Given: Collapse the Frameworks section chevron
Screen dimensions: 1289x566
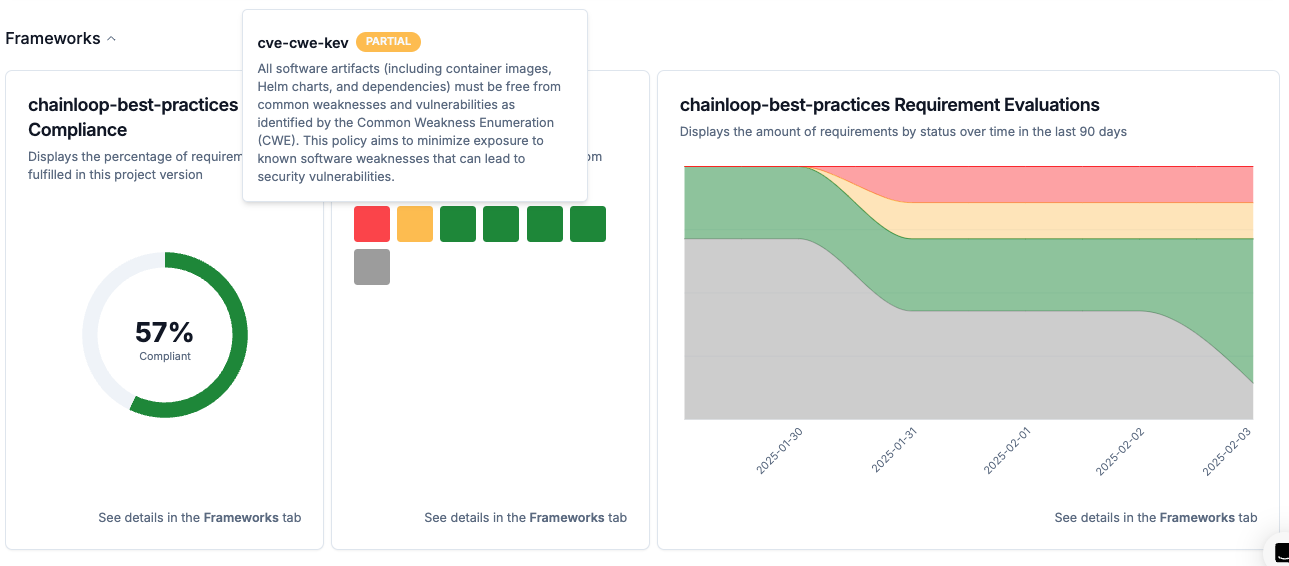Looking at the screenshot, I should tap(111, 39).
